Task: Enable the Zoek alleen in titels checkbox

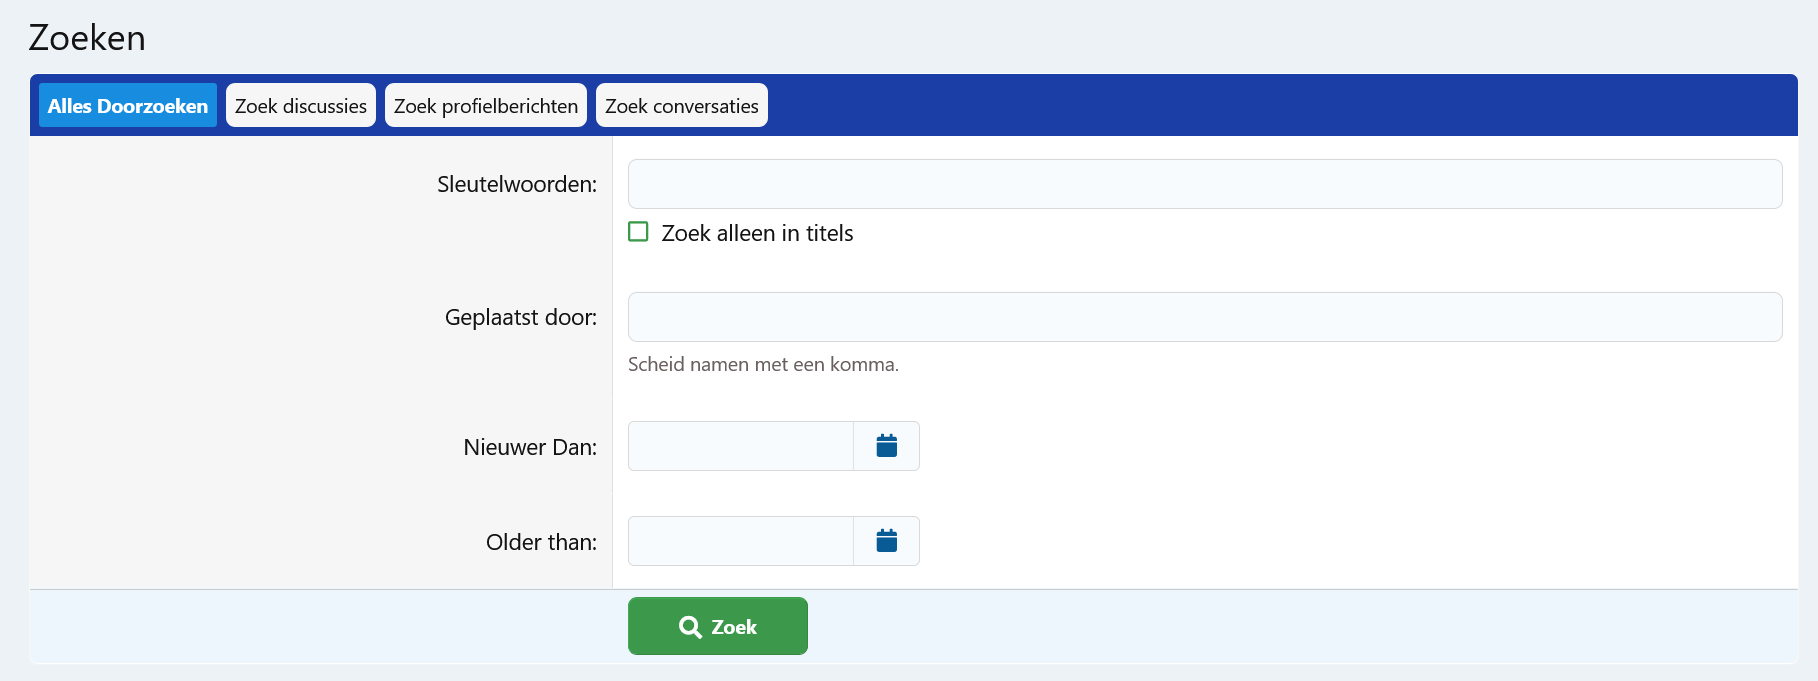Action: (x=638, y=232)
